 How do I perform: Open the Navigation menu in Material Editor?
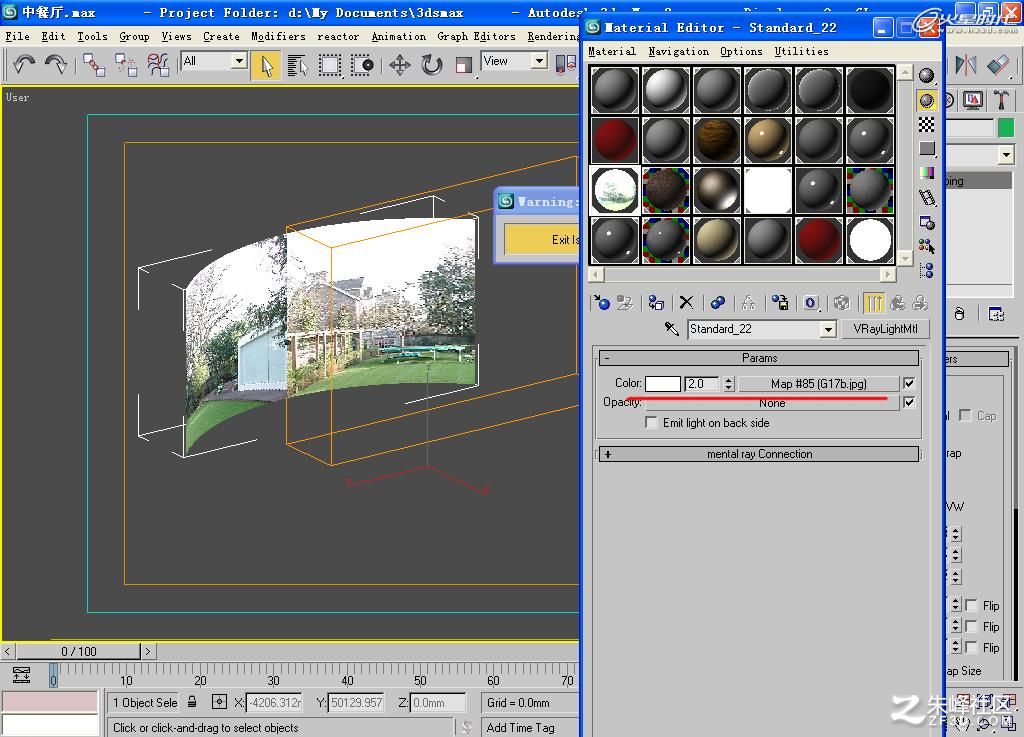tap(679, 51)
